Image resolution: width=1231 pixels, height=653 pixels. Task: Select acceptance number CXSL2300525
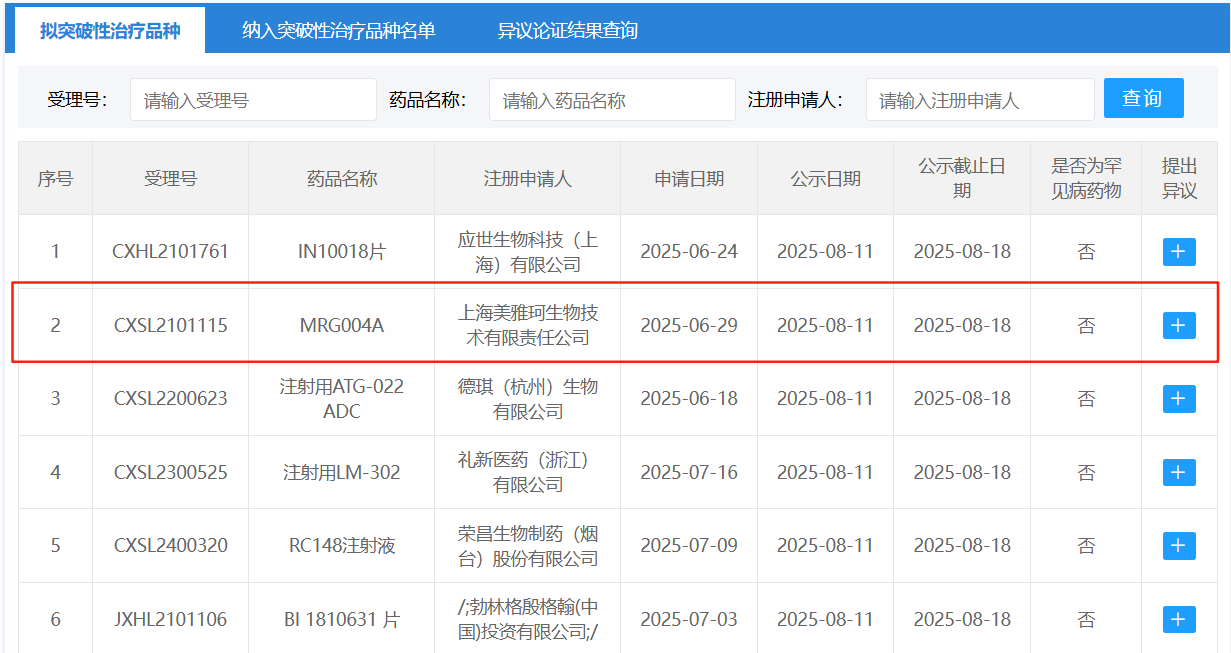[170, 472]
